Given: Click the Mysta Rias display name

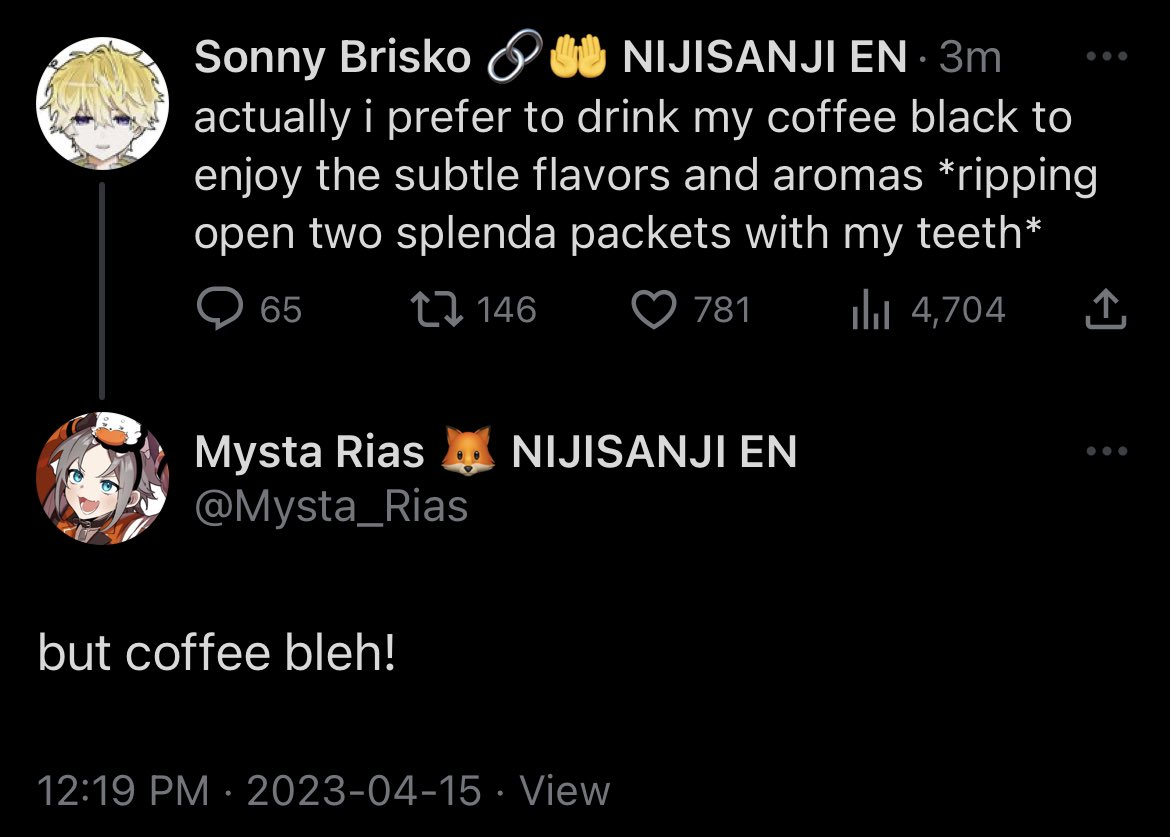Looking at the screenshot, I should (x=310, y=453).
